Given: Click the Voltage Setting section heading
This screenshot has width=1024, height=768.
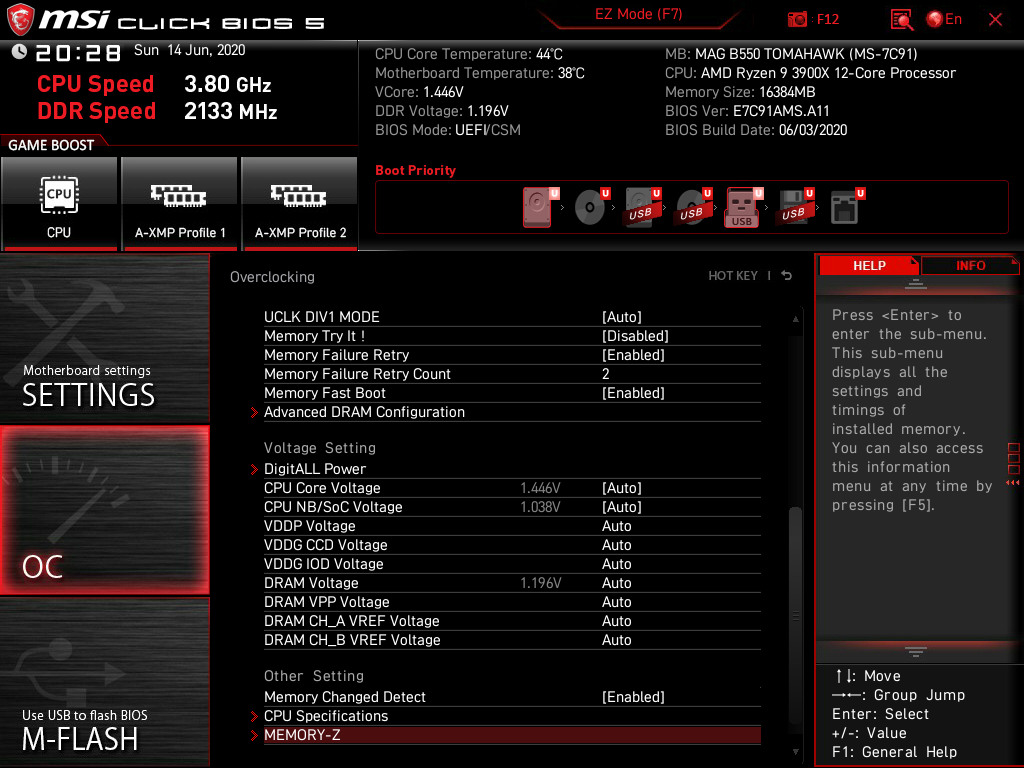Looking at the screenshot, I should coord(320,448).
